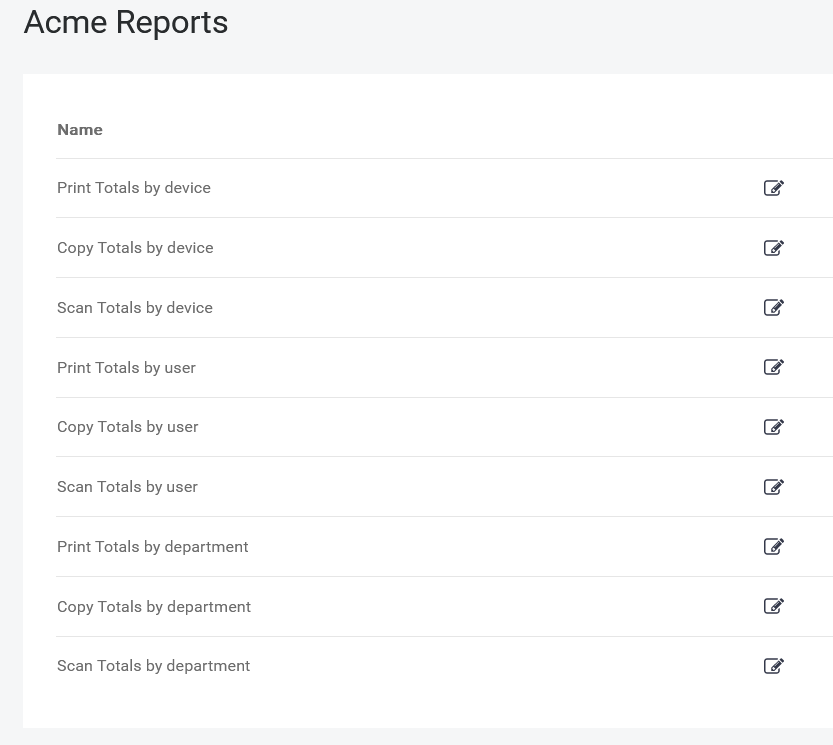Screen dimensions: 833x745
Task: Click the pencil icon for Print Totals by department
Action: coord(774,547)
